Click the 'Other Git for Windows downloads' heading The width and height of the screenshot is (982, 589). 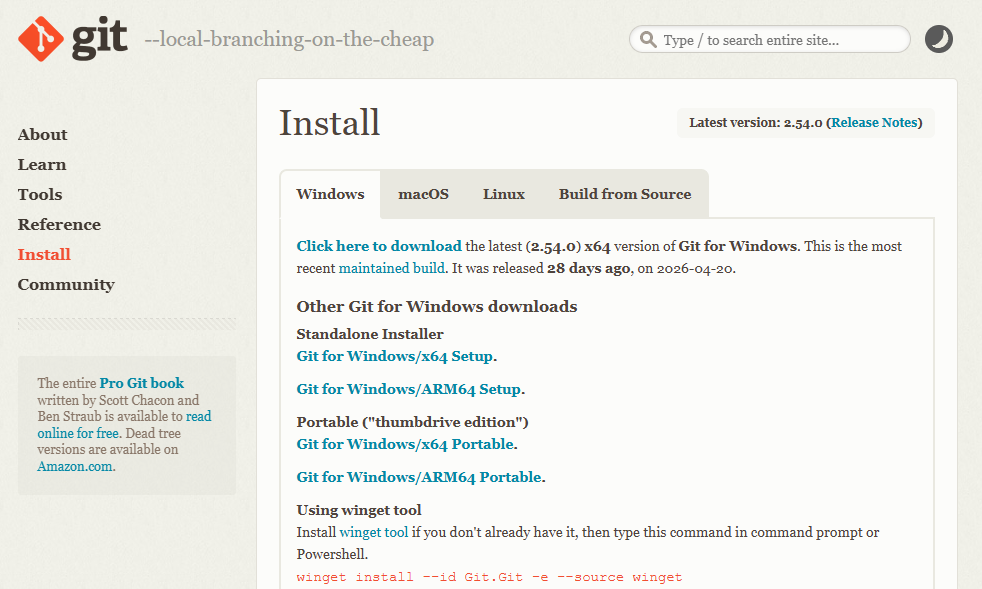tap(437, 306)
